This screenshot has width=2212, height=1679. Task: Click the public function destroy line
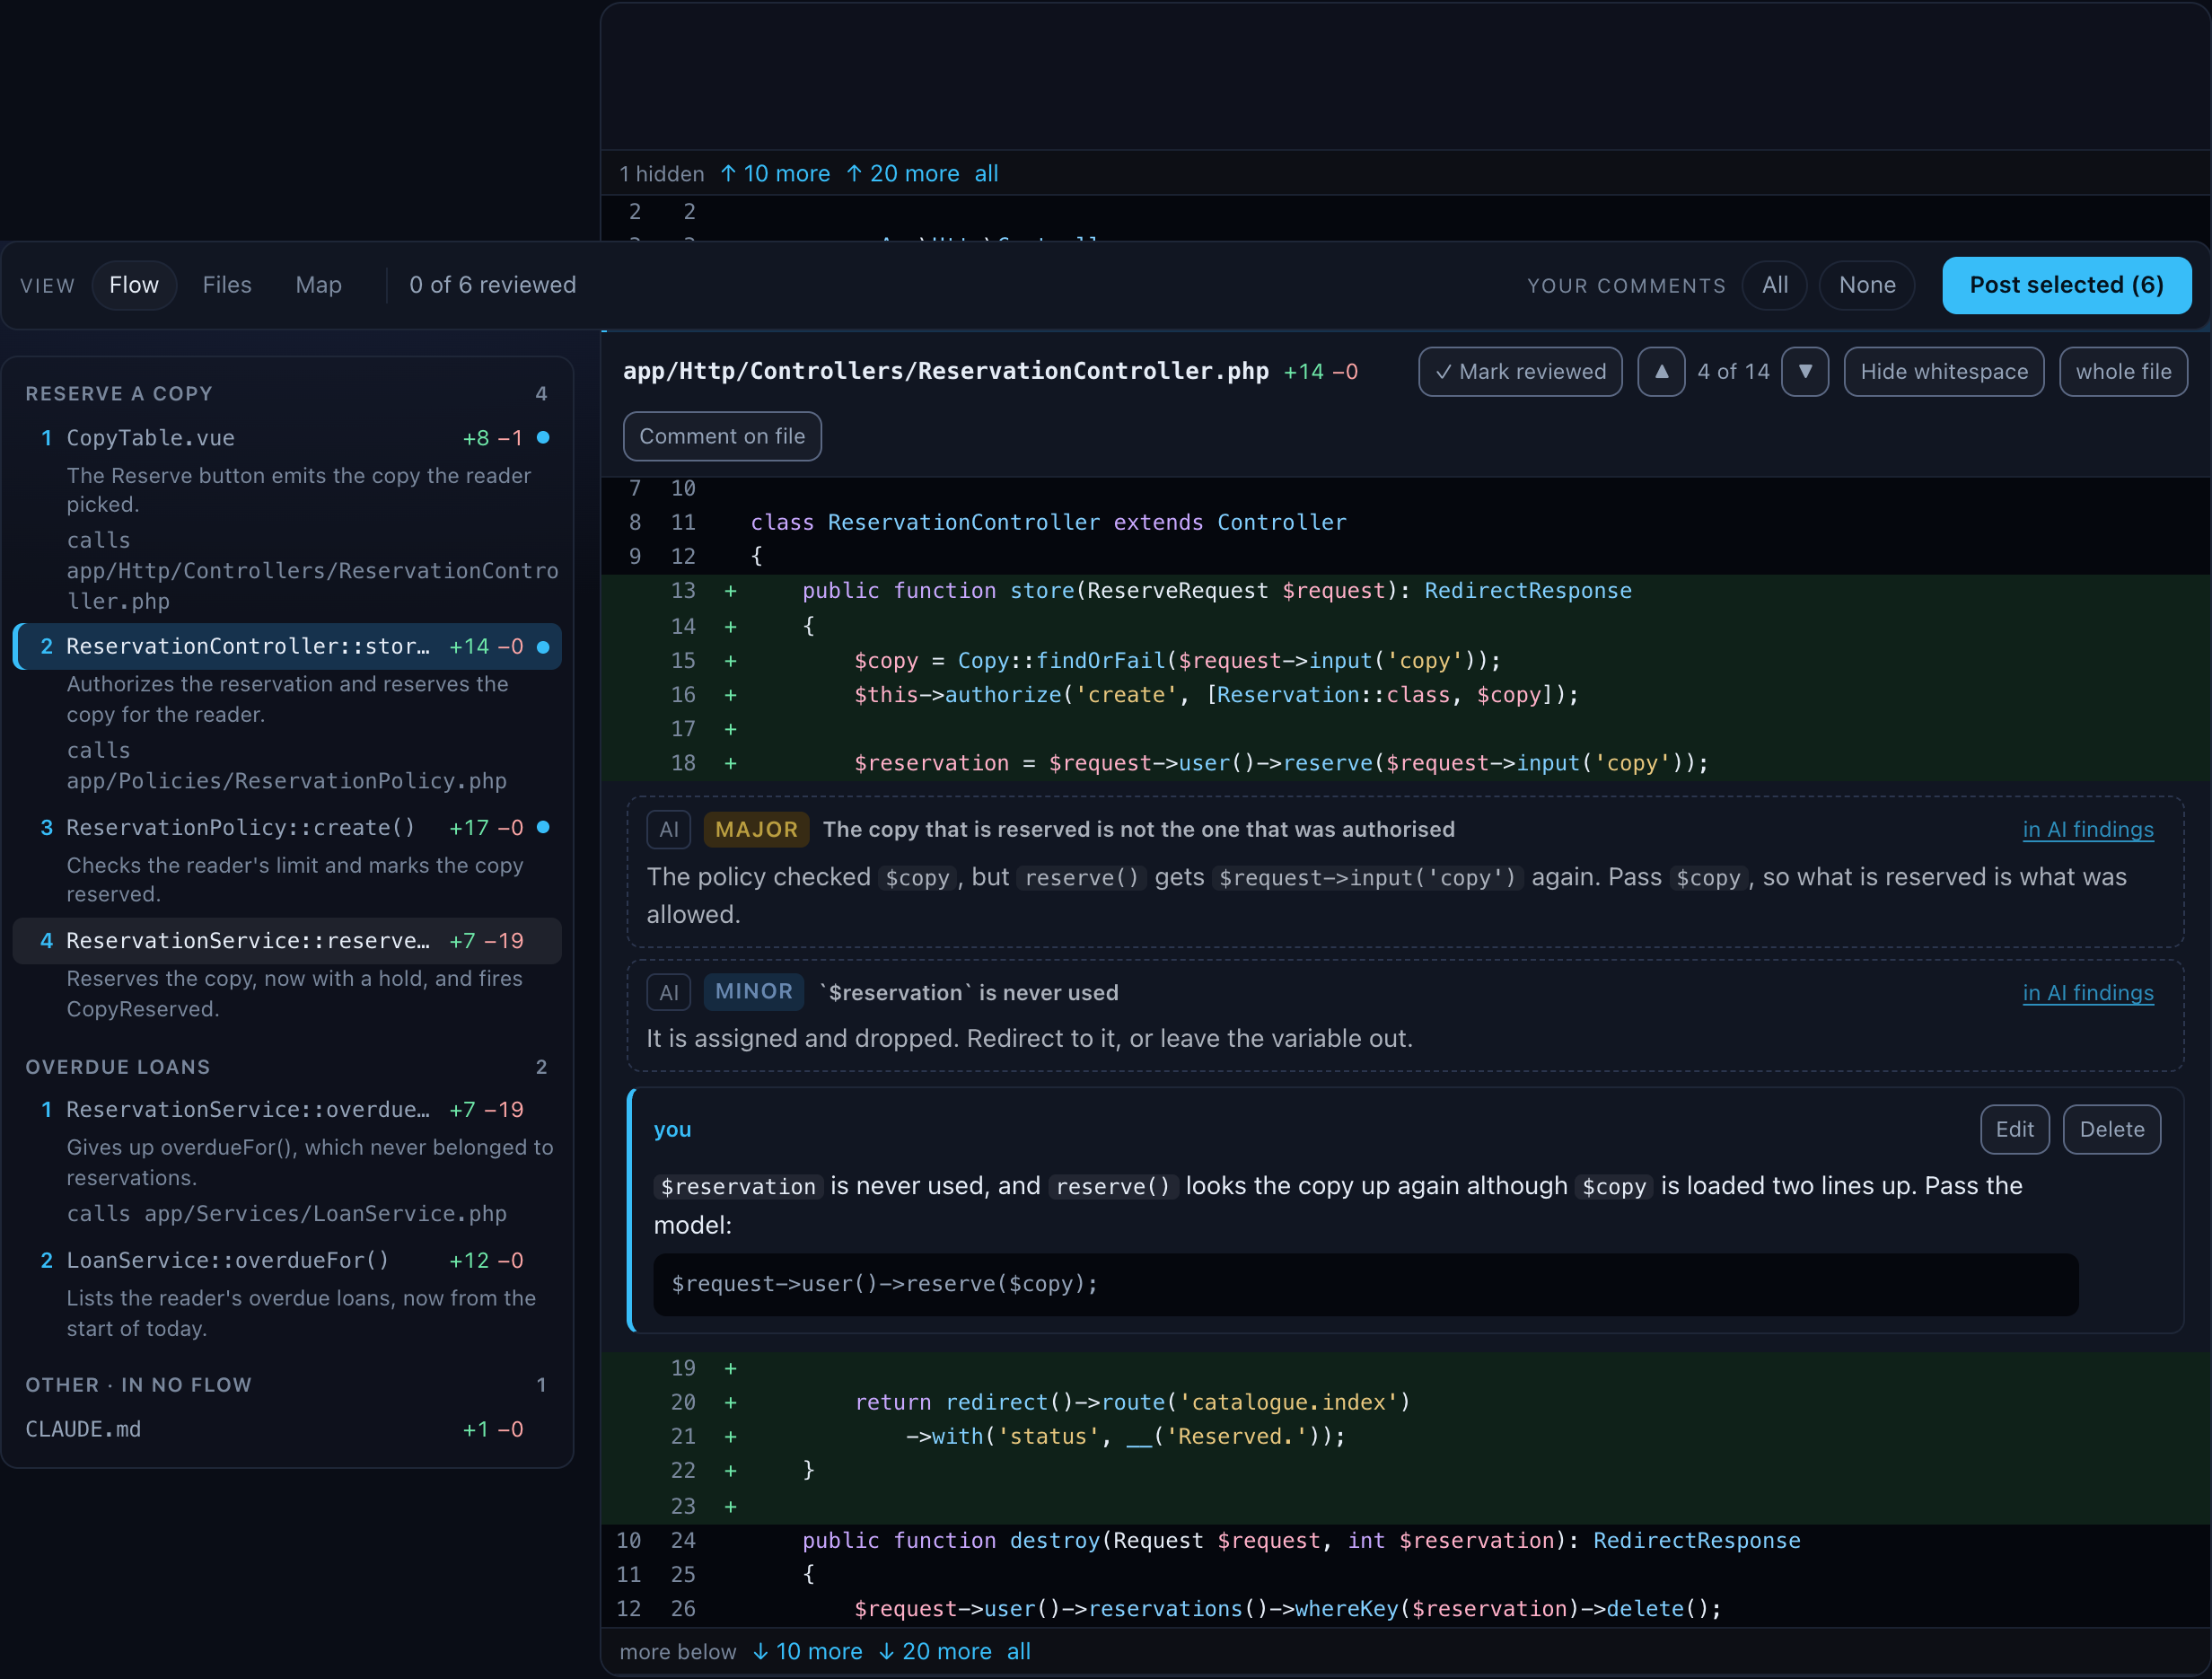click(x=1406, y=1541)
